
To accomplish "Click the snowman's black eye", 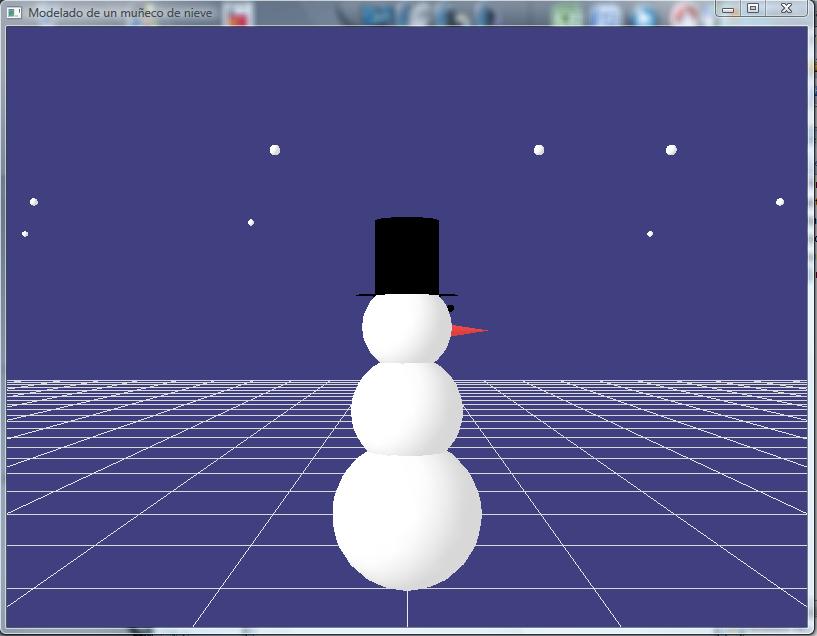I will [451, 308].
